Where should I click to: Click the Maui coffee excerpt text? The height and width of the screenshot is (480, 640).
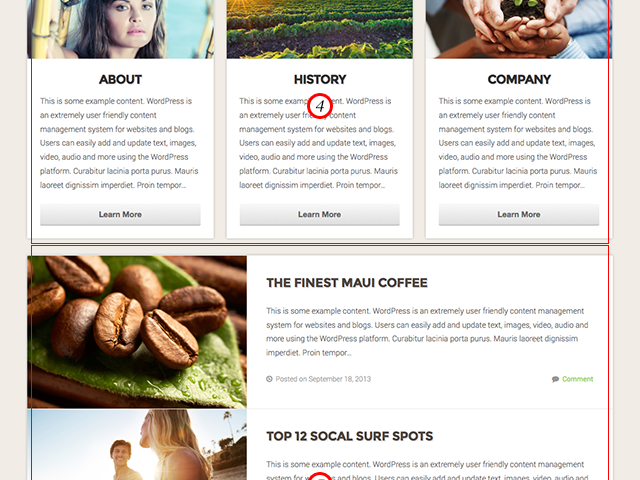coord(427,332)
